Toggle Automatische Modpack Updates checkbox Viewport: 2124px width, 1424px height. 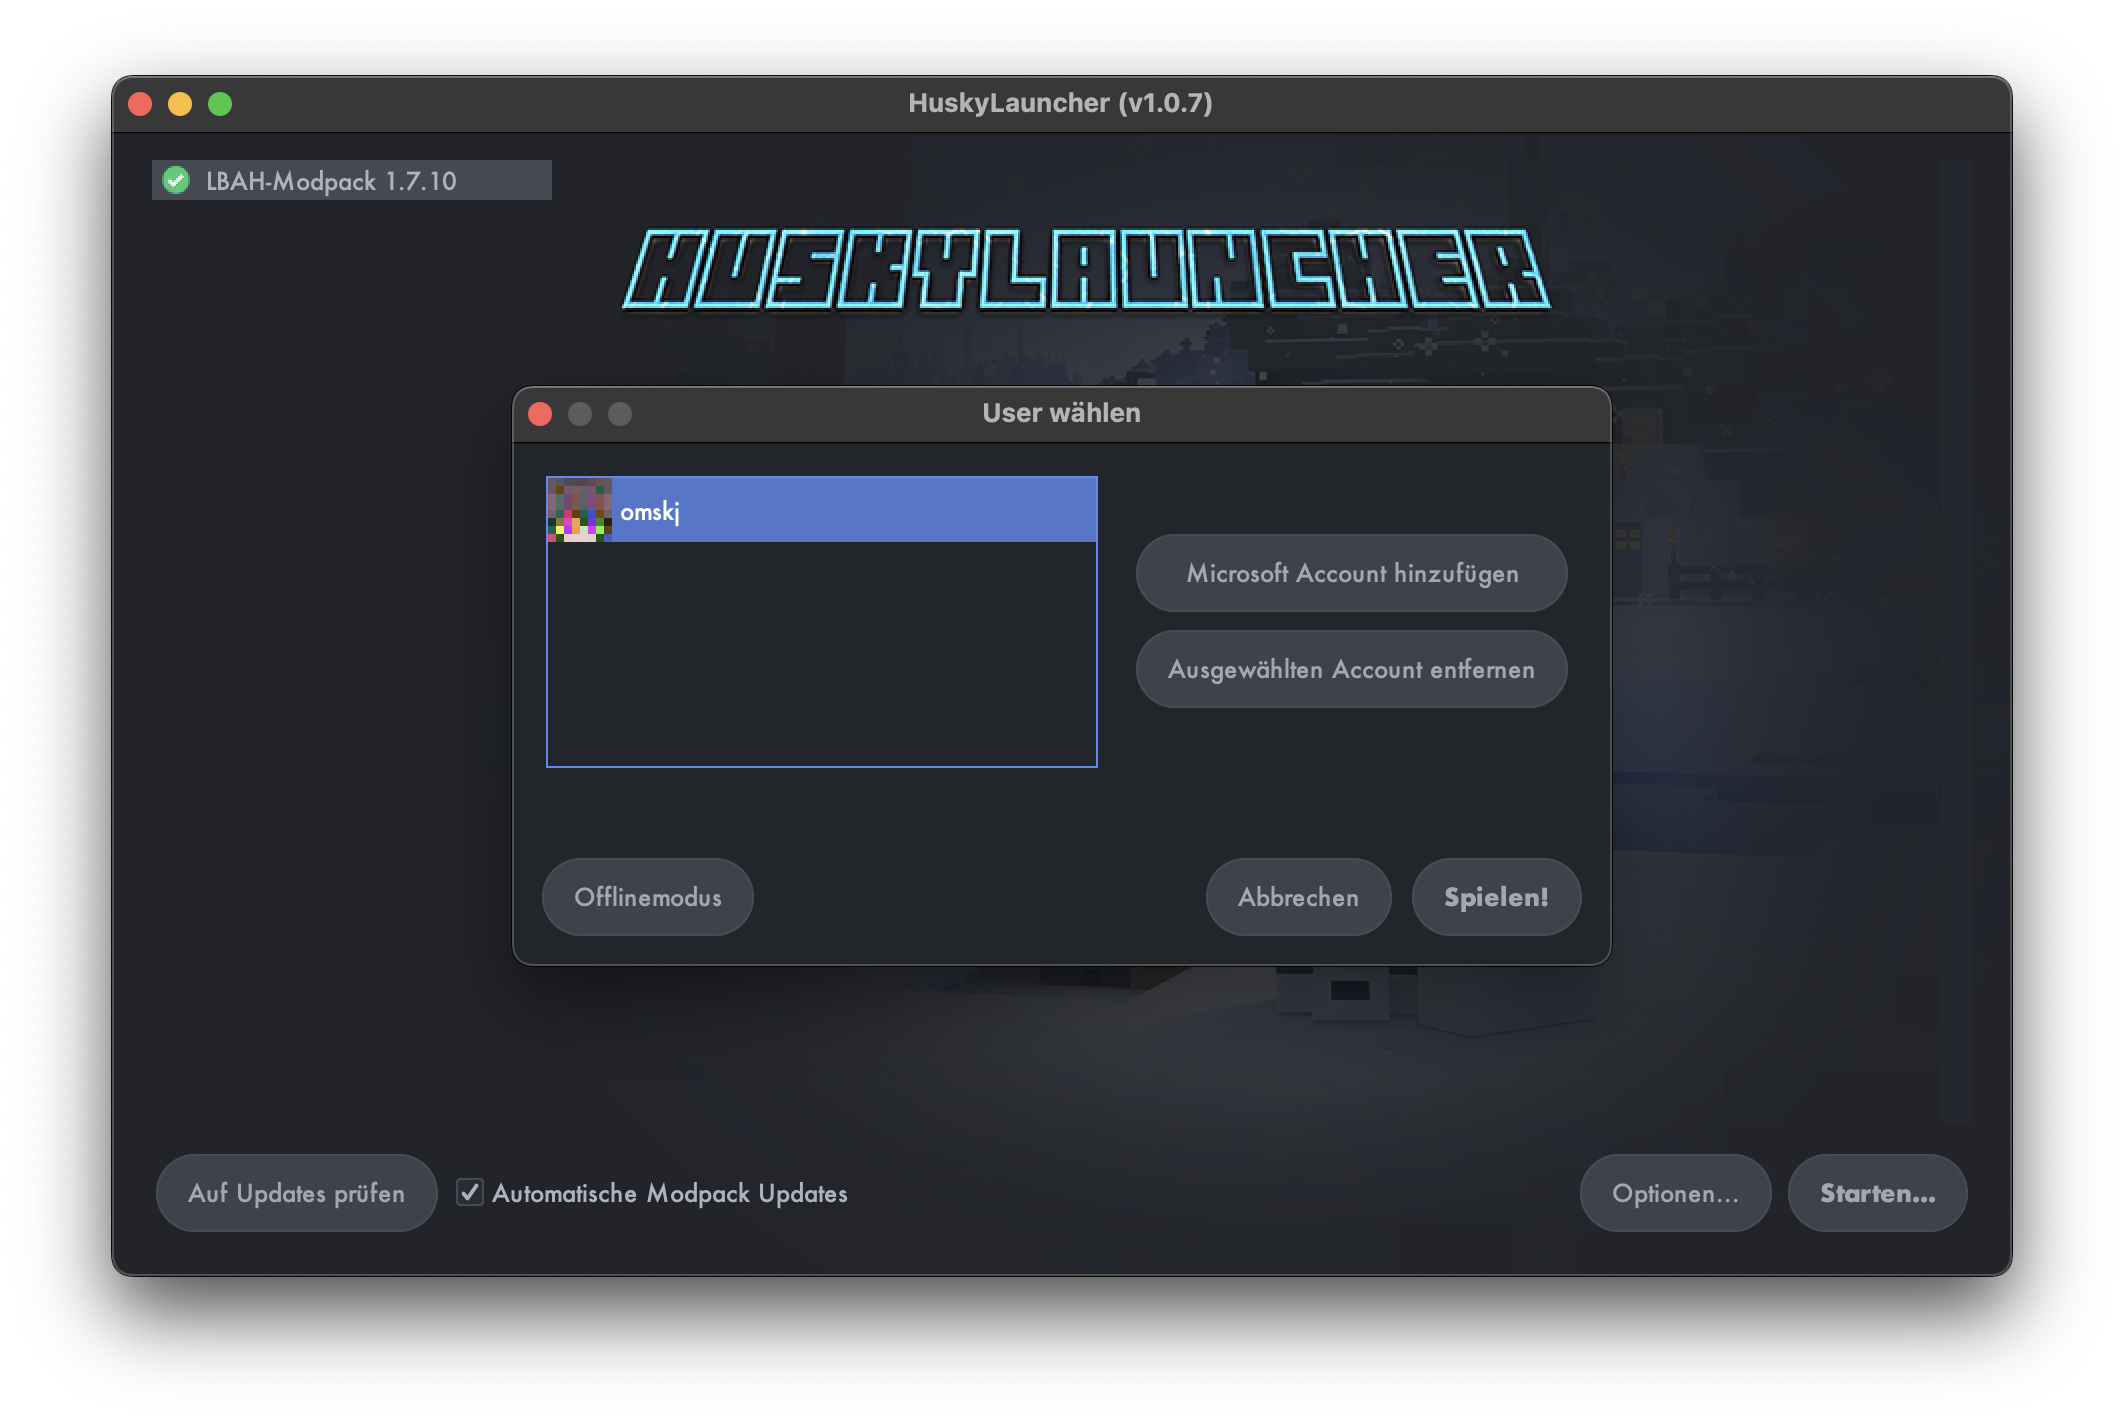tap(470, 1192)
